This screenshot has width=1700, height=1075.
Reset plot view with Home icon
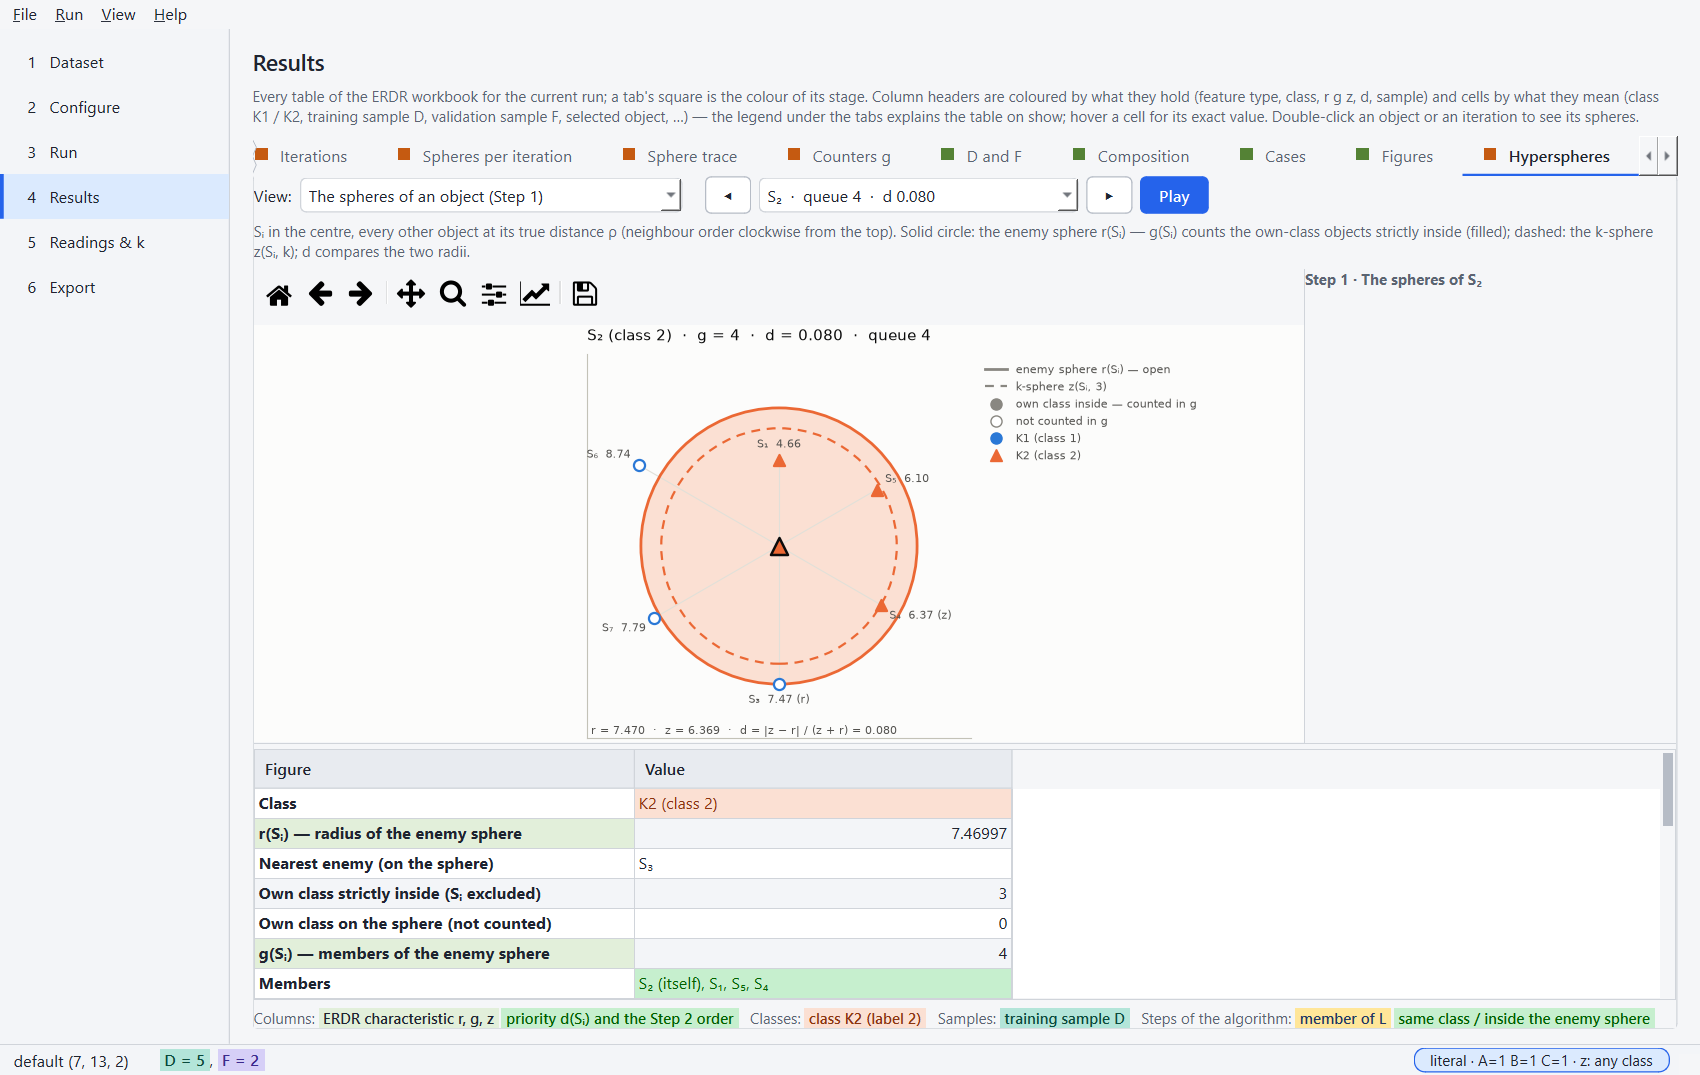click(x=279, y=294)
